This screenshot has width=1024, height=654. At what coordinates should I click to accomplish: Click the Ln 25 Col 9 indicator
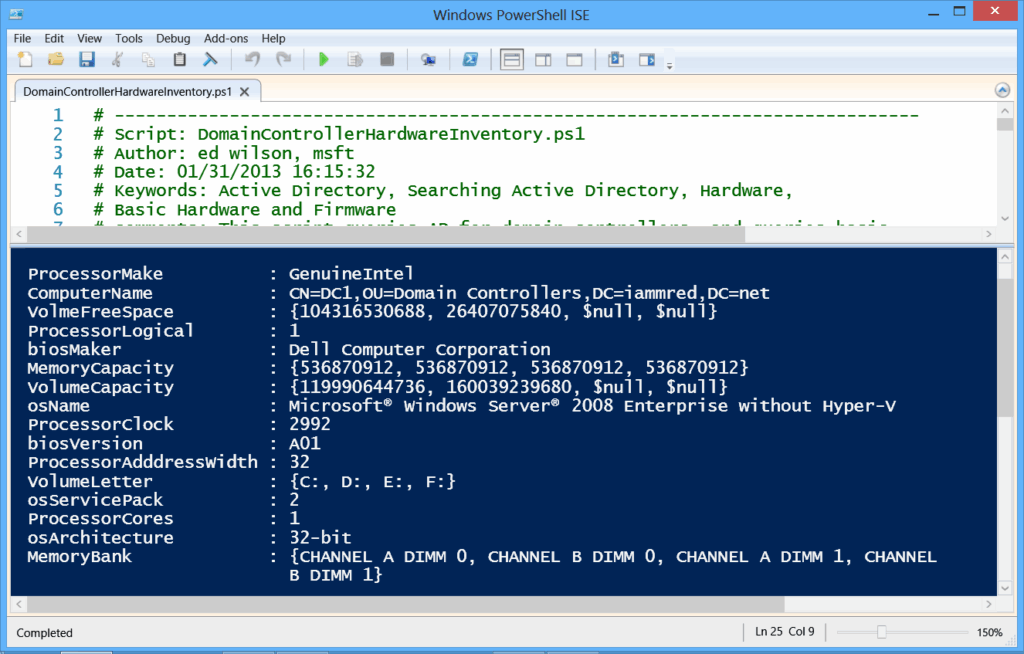click(784, 632)
